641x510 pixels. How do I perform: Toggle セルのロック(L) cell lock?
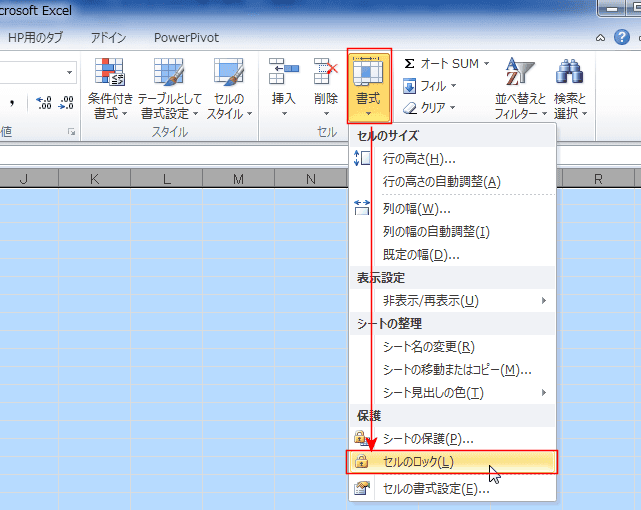(452, 462)
